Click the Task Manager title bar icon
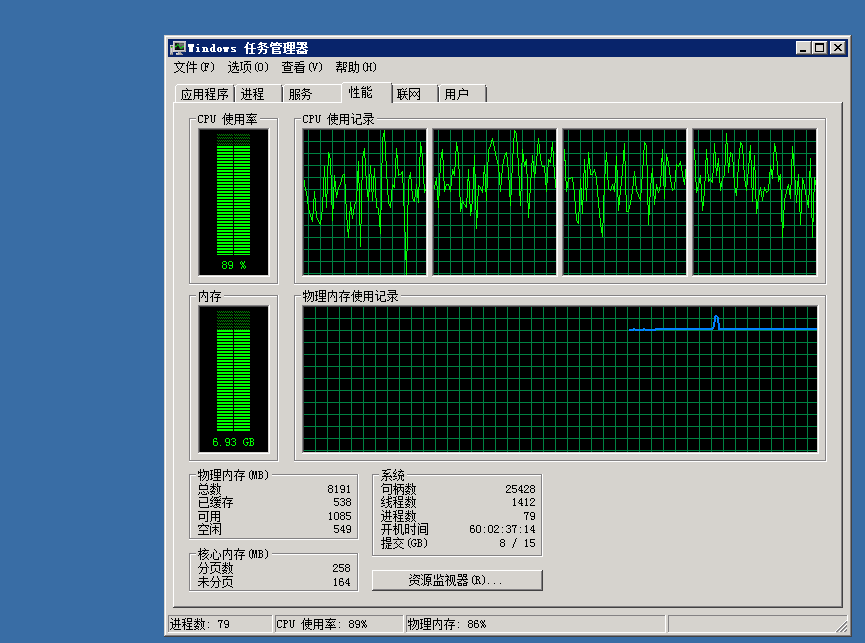865x643 pixels. (x=178, y=48)
